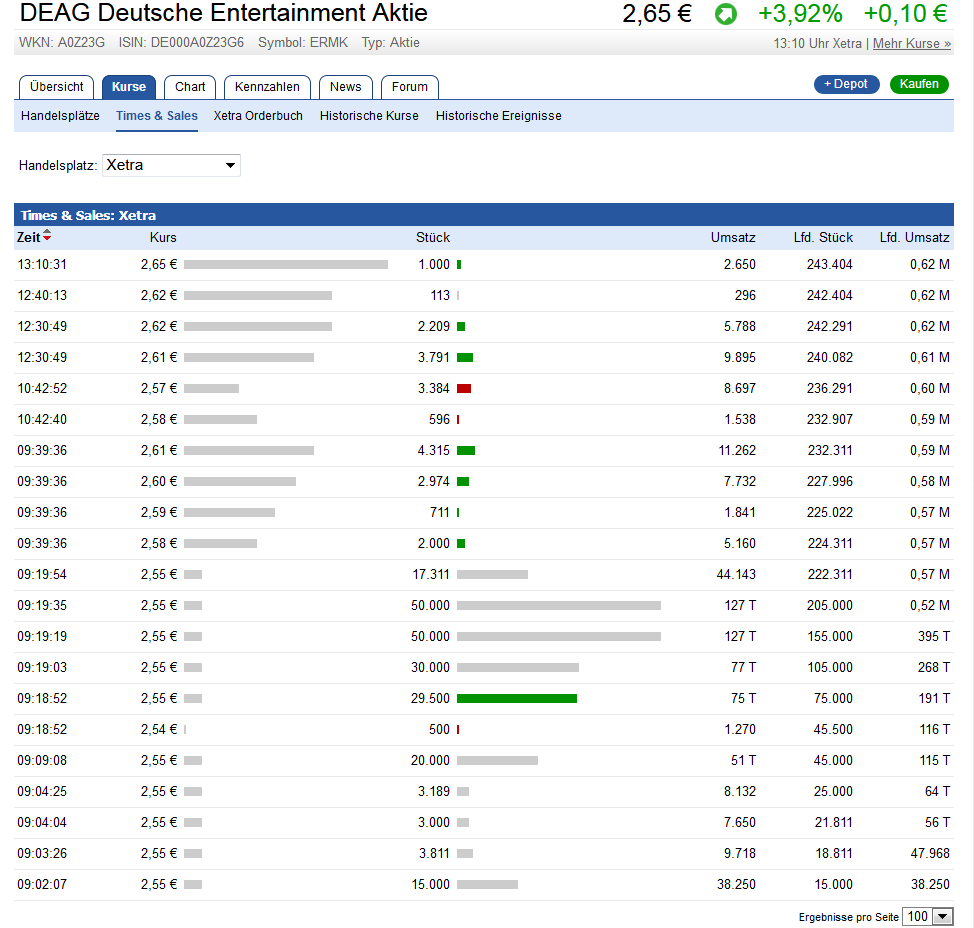This screenshot has height=928, width=974.
Task: Click the red volume bar for 3.384 Stück
Action: point(464,389)
